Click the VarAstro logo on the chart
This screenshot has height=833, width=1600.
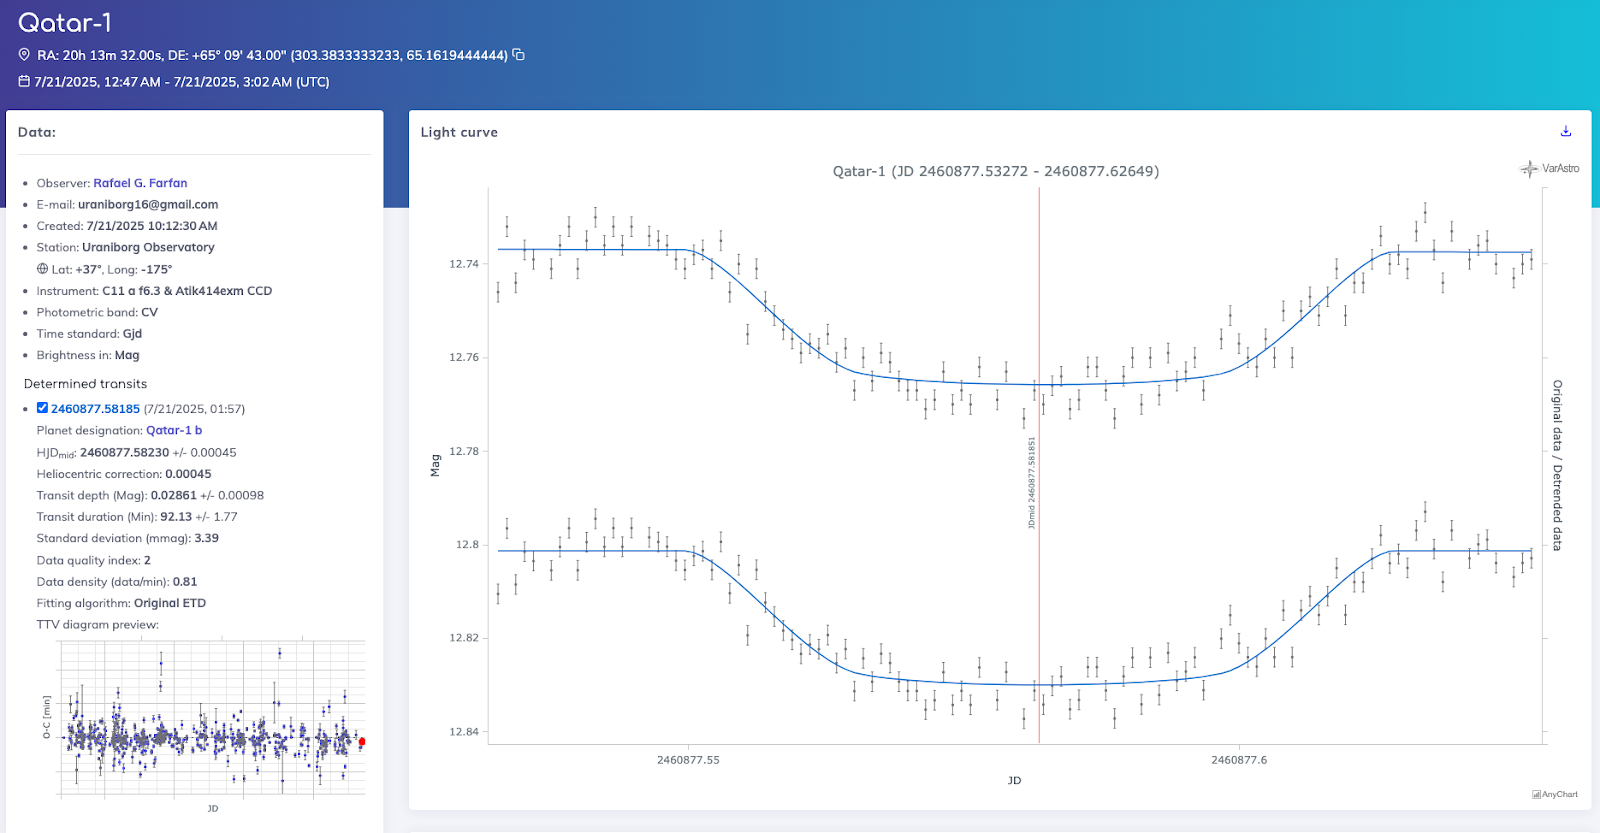pos(1550,169)
